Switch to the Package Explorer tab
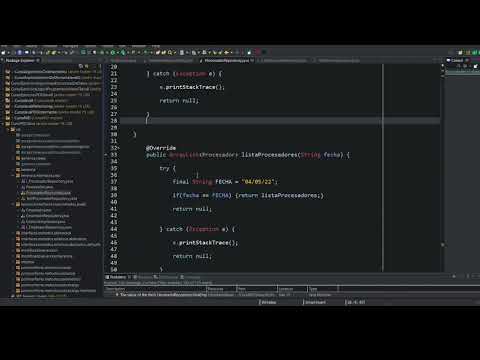 click(x=20, y=60)
